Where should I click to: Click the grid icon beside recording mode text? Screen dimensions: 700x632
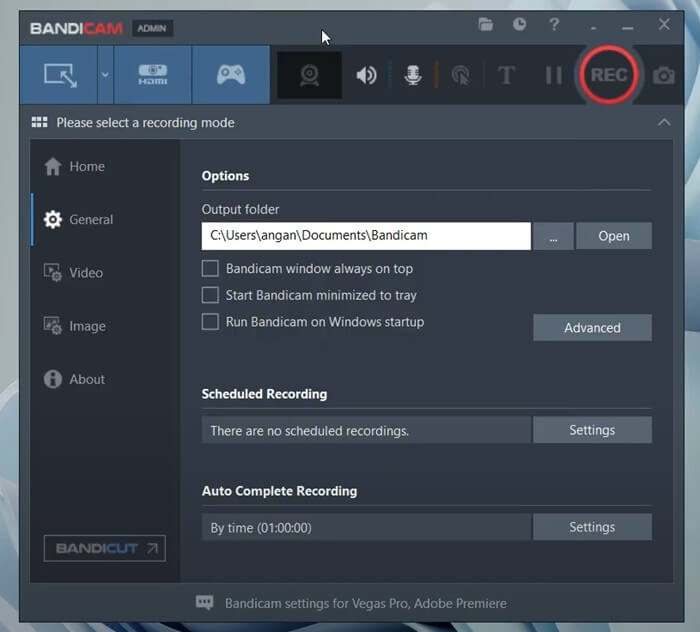point(39,122)
